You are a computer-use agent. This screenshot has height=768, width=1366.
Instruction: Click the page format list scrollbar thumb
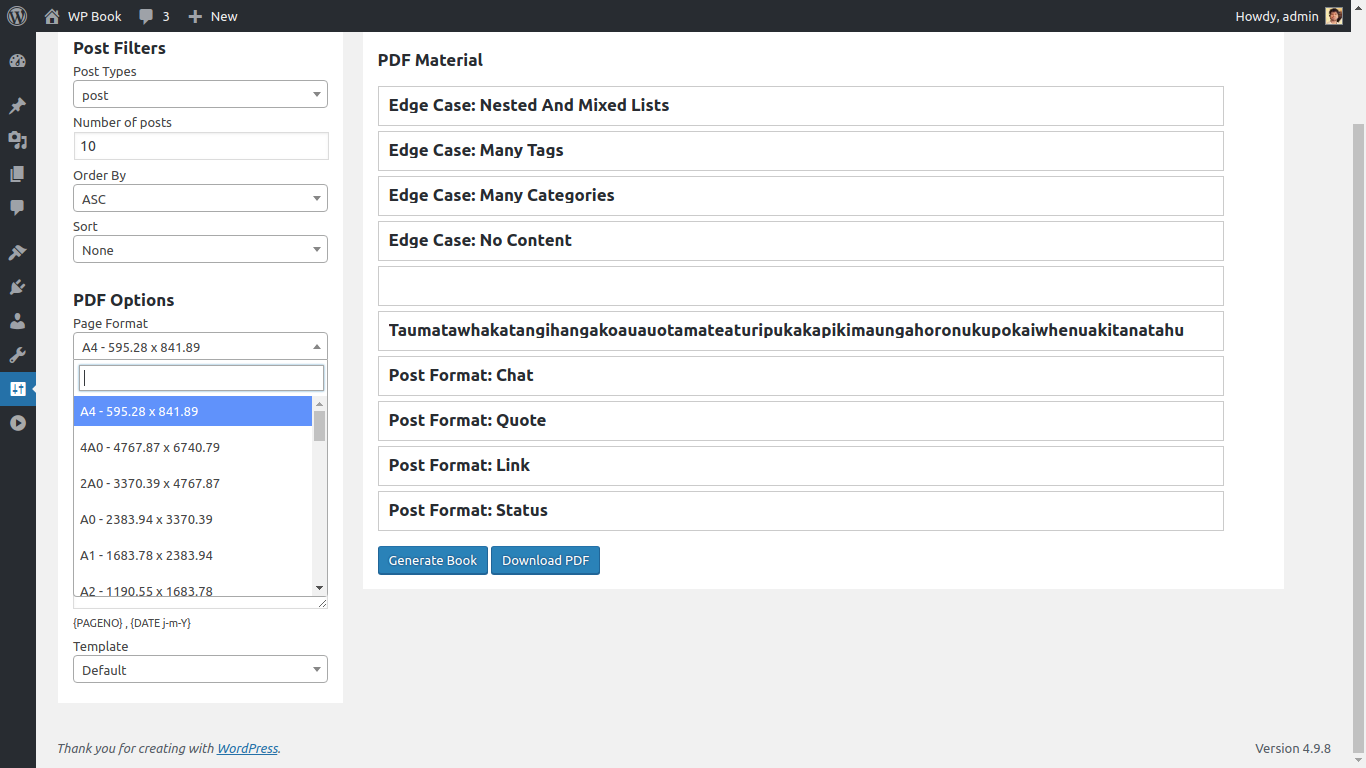(x=319, y=425)
